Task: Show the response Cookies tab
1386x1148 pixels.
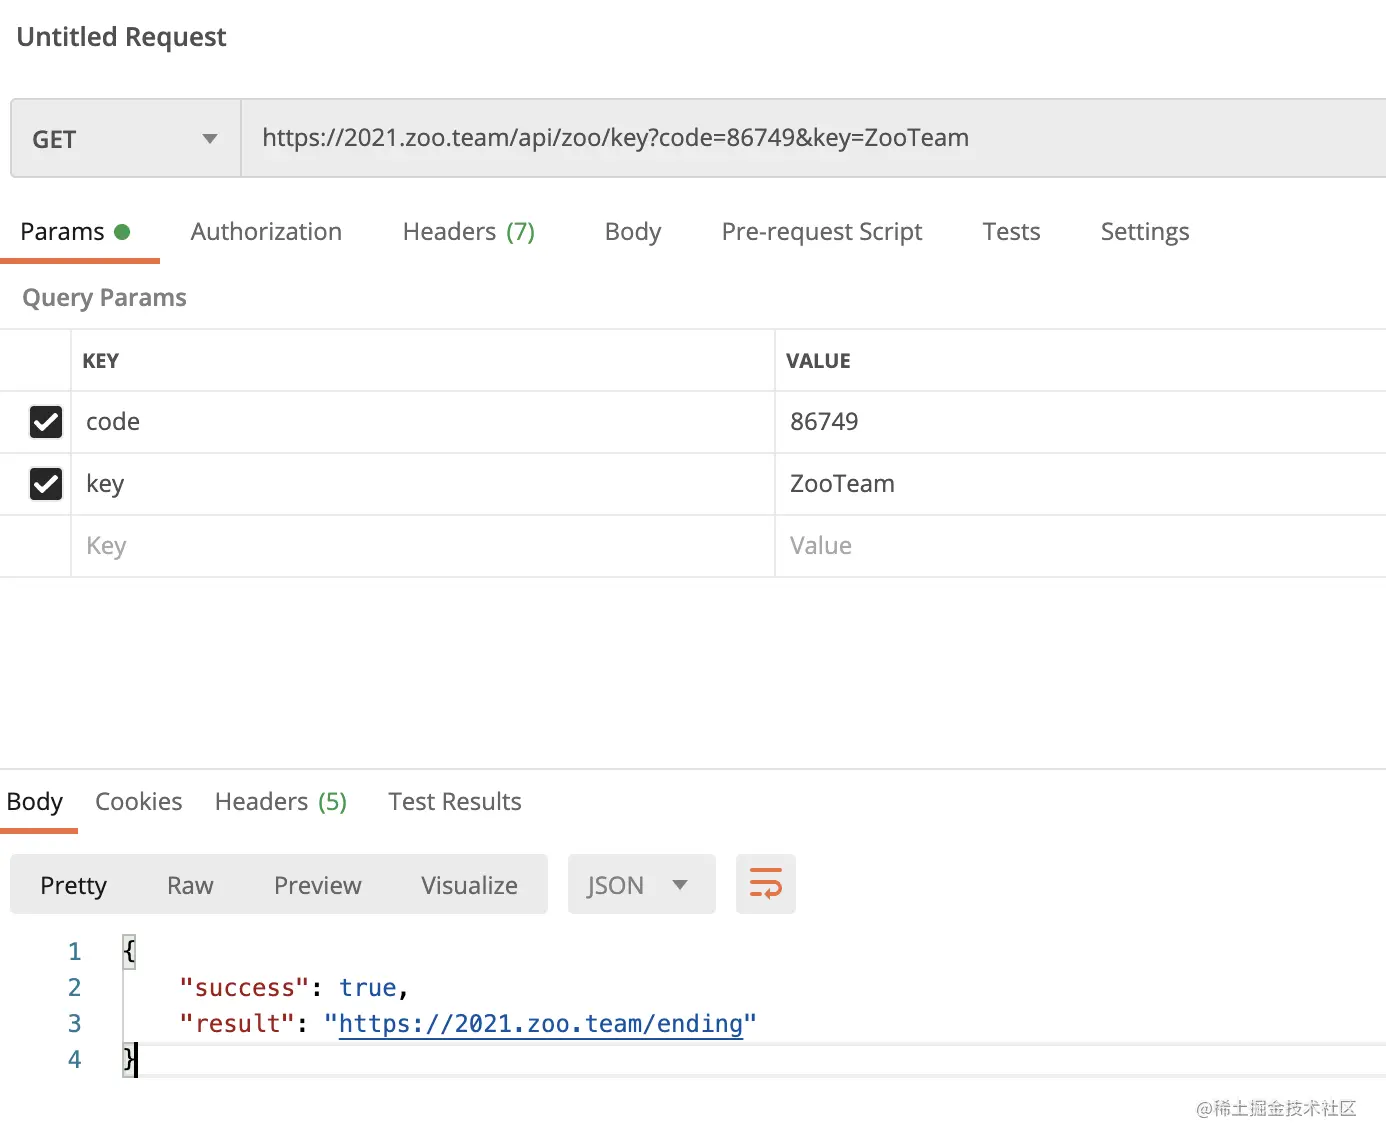Action: tap(138, 802)
